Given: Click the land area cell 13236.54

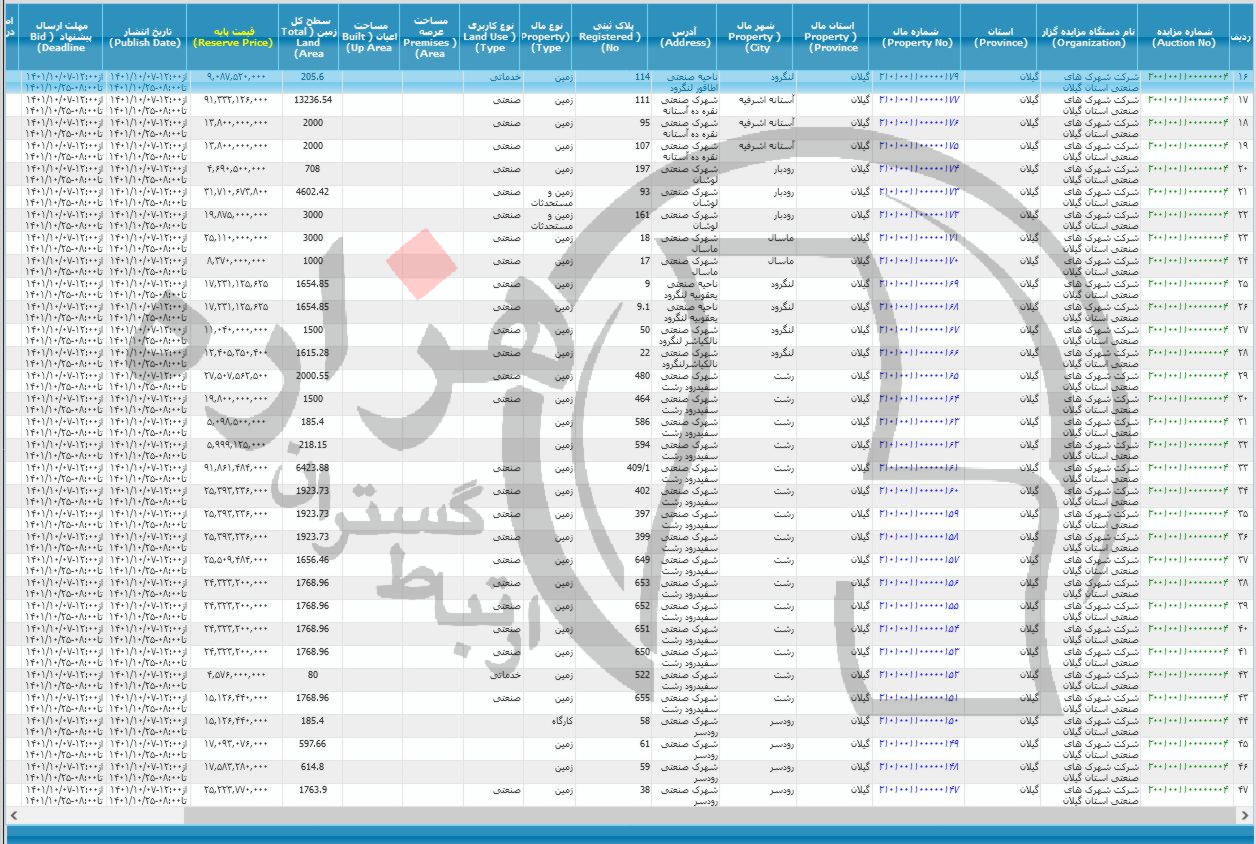Looking at the screenshot, I should (x=313, y=101).
